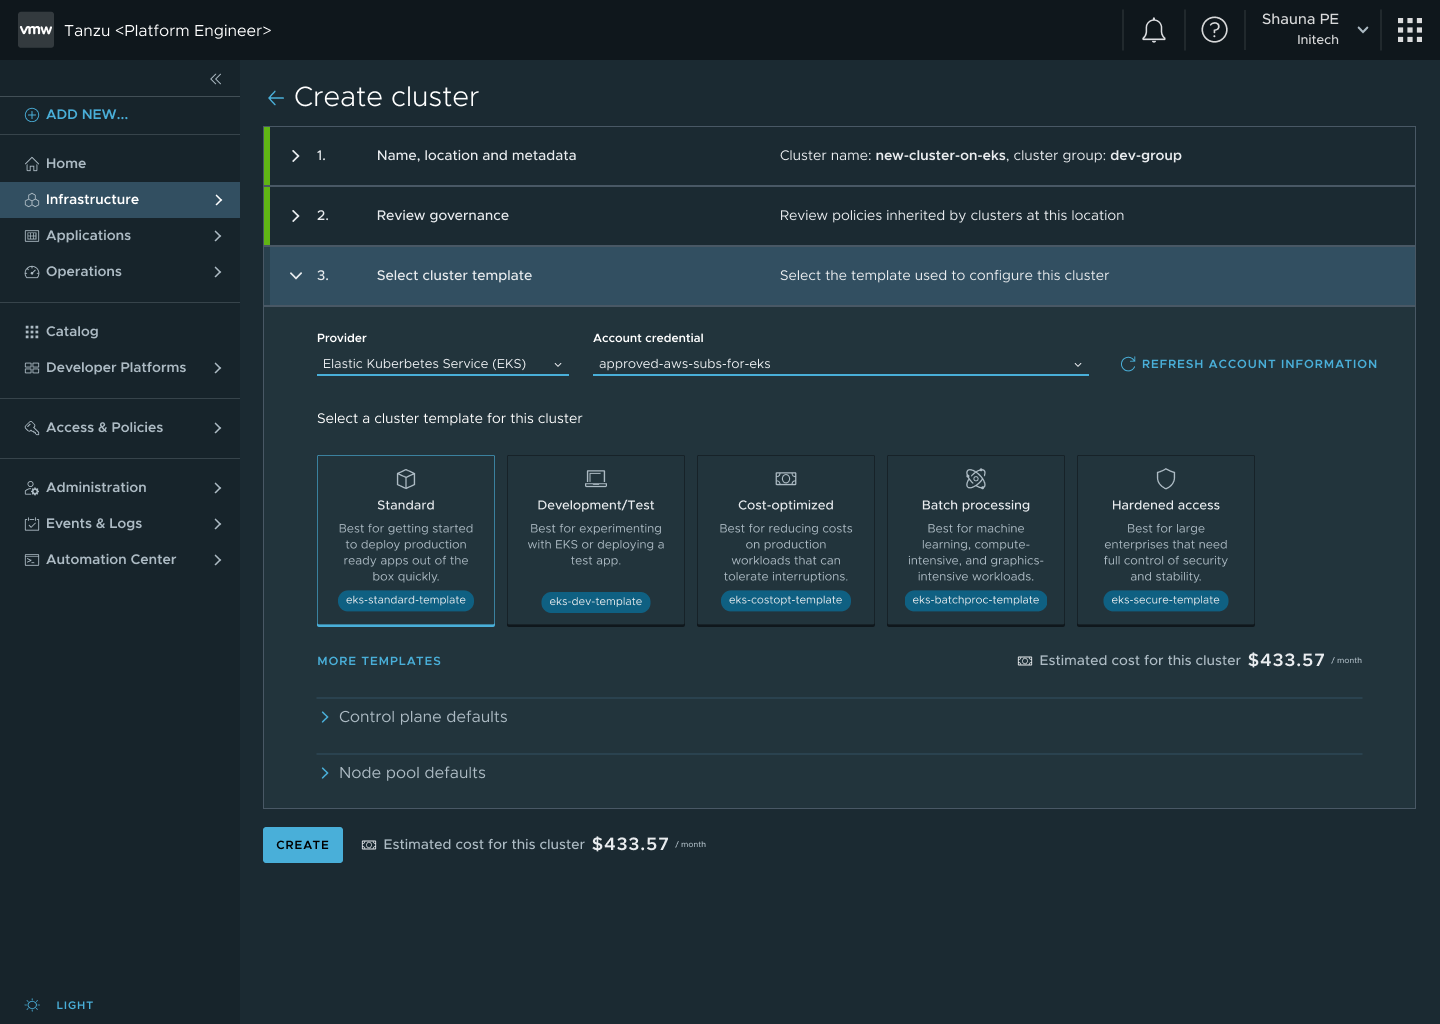Open the apps grid switcher

(x=1409, y=30)
